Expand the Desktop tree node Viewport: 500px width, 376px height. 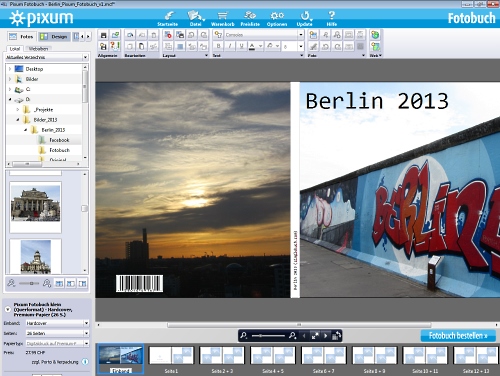10,69
